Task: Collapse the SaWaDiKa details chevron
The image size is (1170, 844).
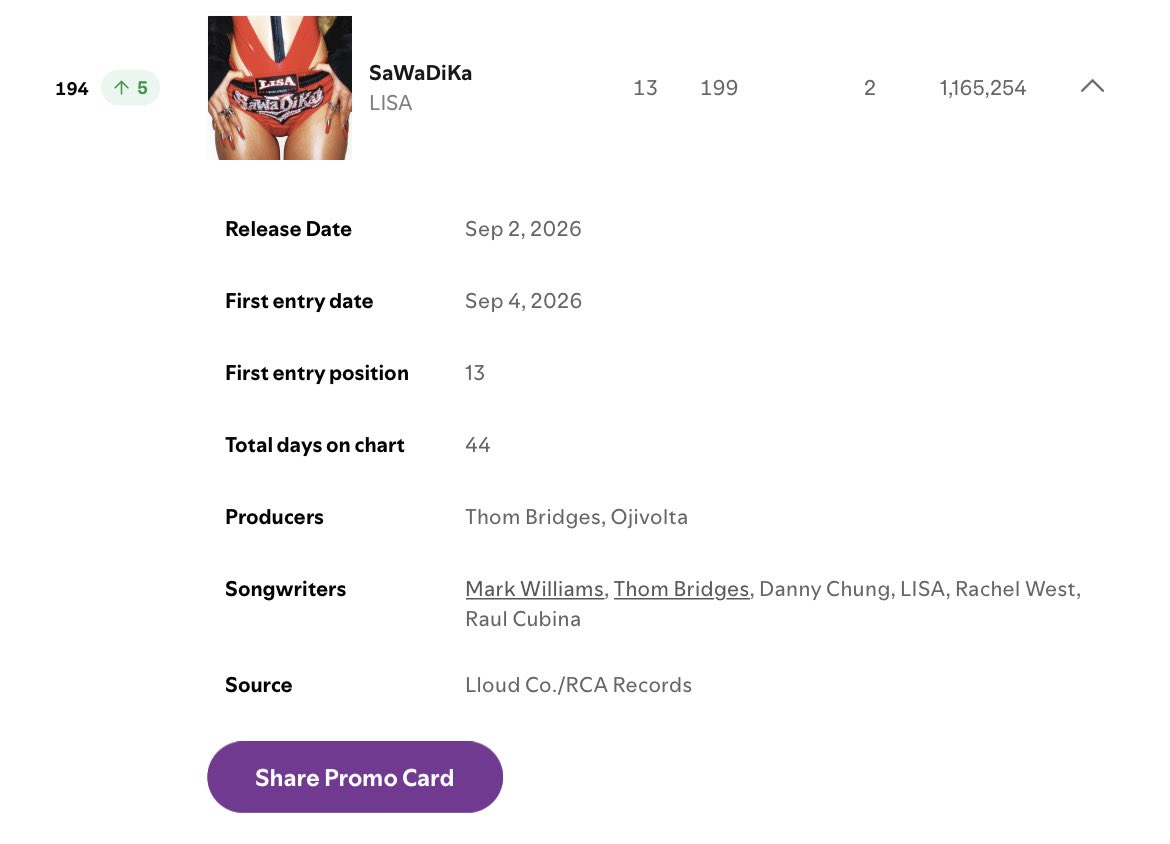Action: pos(1092,87)
